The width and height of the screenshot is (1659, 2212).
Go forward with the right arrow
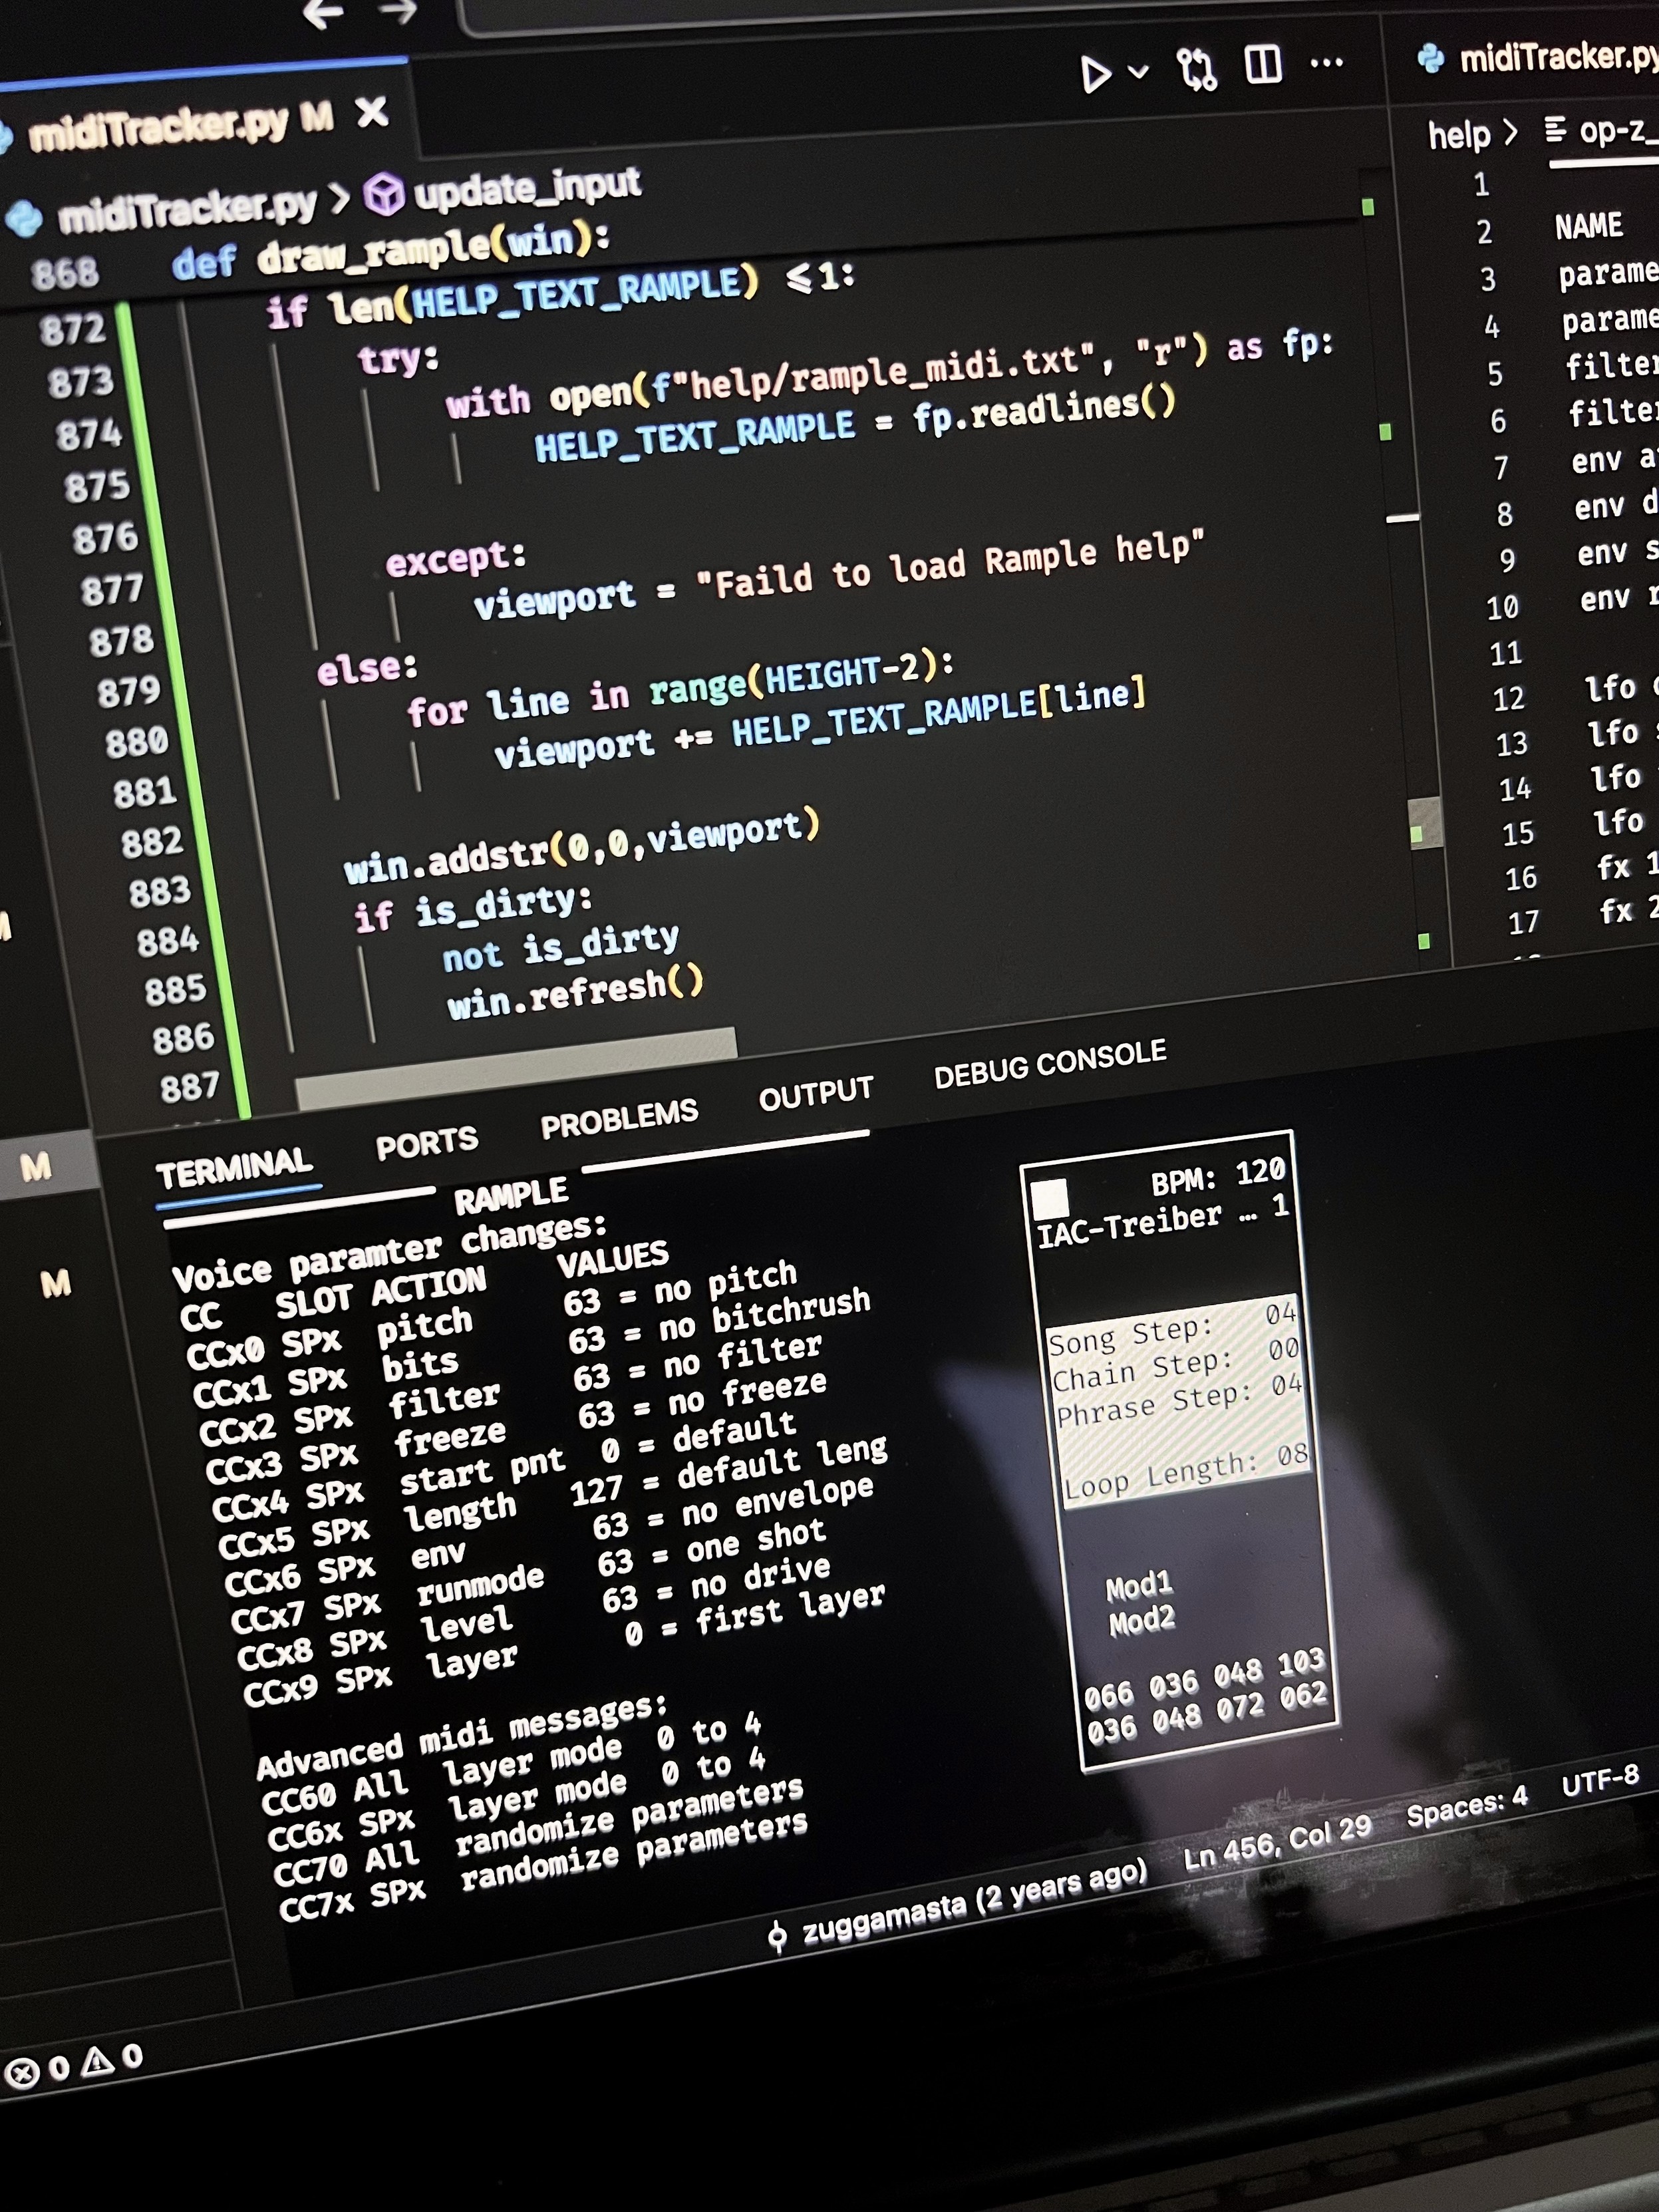(x=397, y=11)
